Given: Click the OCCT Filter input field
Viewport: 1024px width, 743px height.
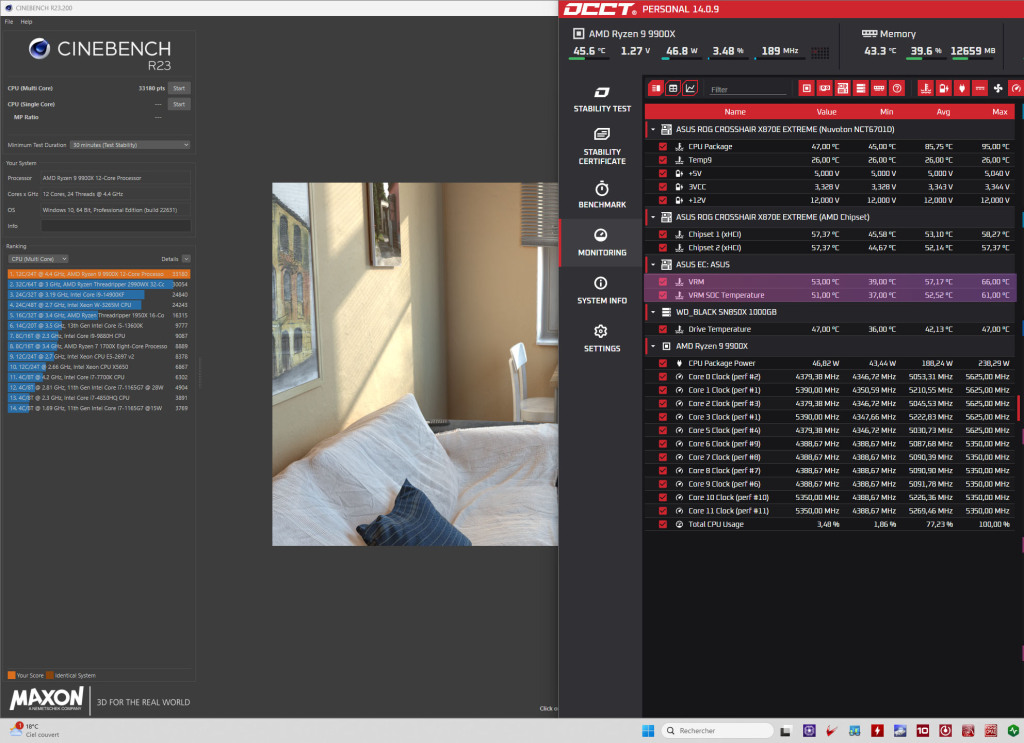Looking at the screenshot, I should [x=748, y=89].
